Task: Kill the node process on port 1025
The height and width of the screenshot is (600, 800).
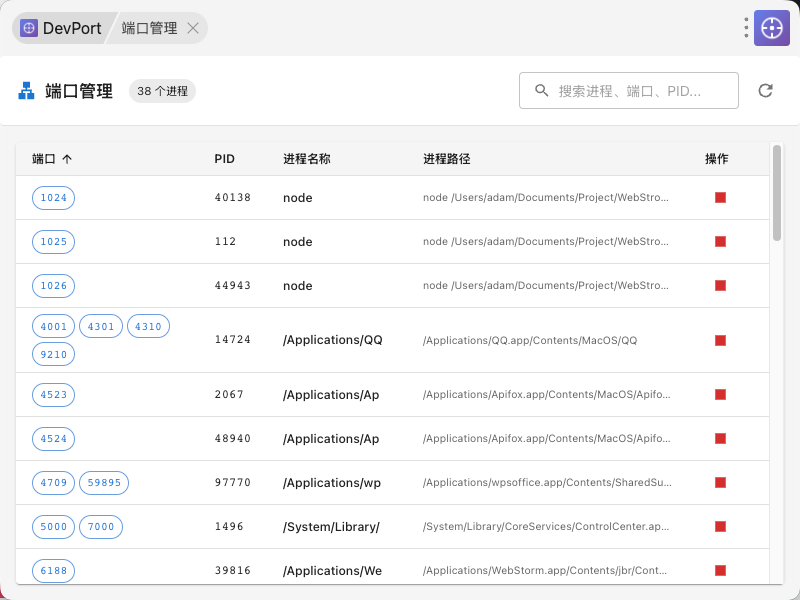Action: [720, 242]
